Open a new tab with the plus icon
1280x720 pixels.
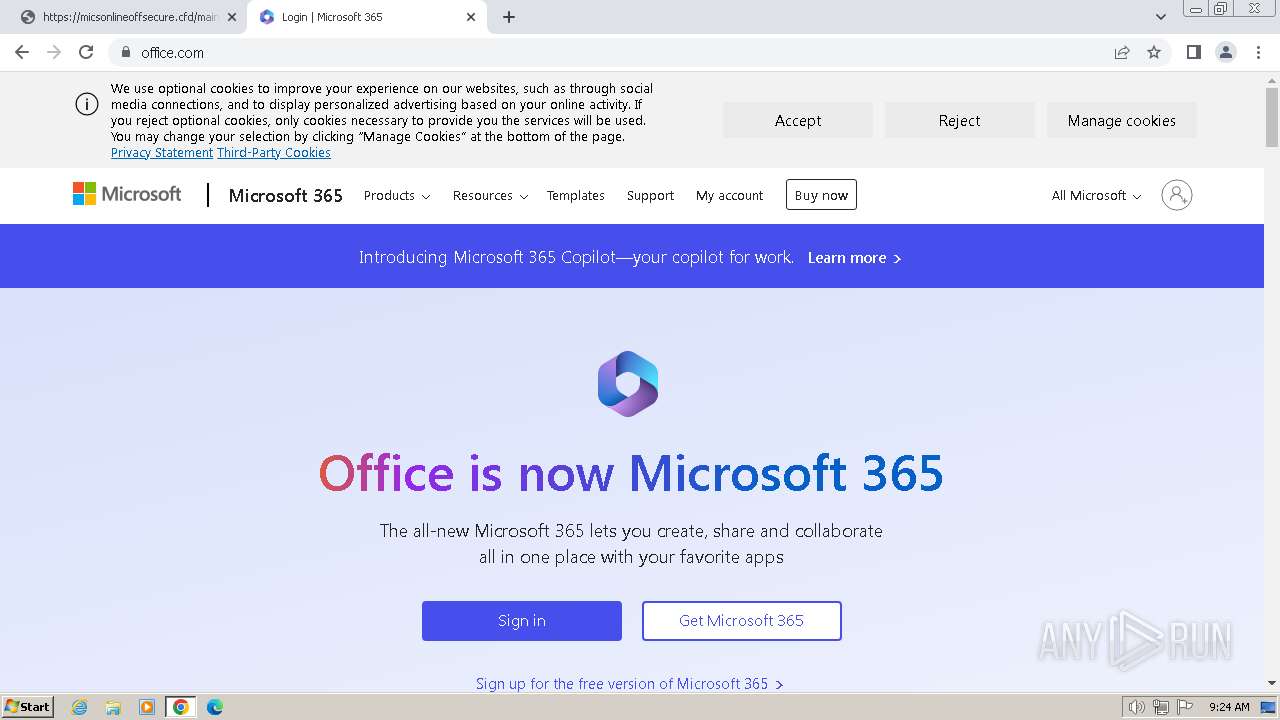[509, 17]
